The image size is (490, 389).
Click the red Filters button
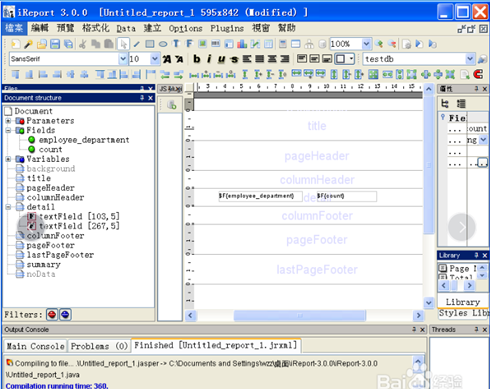[52, 314]
